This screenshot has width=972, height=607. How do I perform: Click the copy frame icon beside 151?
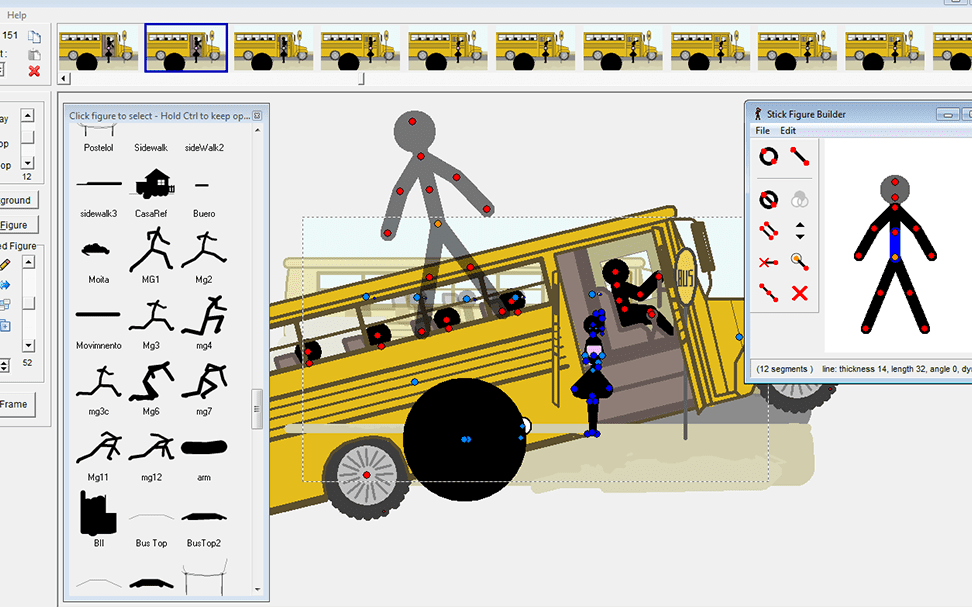[34, 37]
